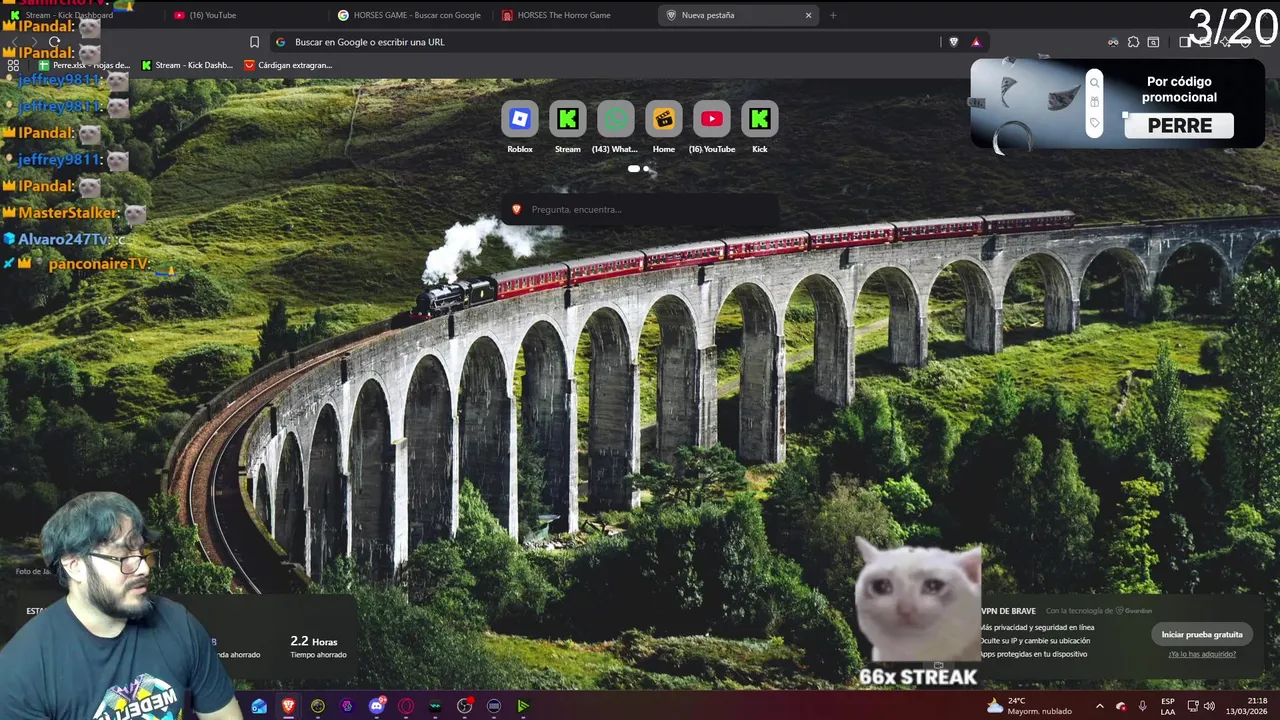Image resolution: width=1280 pixels, height=720 pixels.
Task: Click the green arrow taskbar icon
Action: pyautogui.click(x=523, y=706)
